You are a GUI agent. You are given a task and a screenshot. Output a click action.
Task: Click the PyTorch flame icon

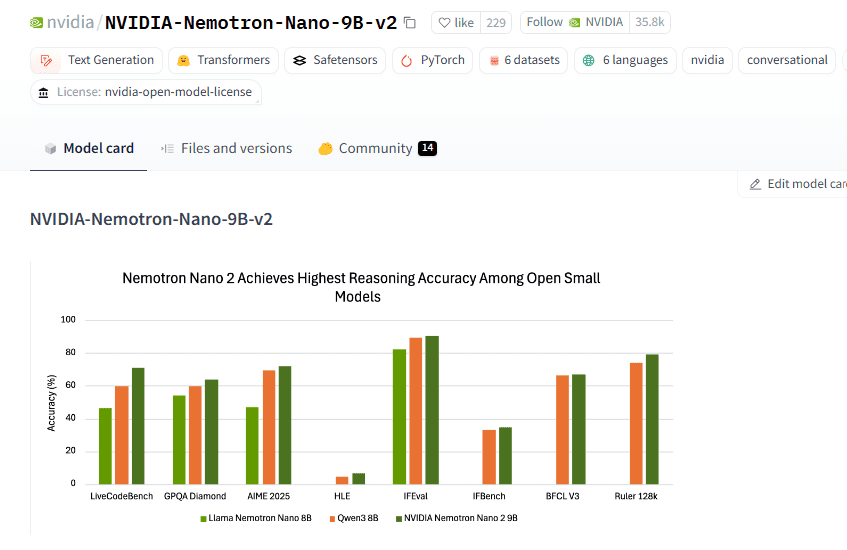click(x=406, y=61)
